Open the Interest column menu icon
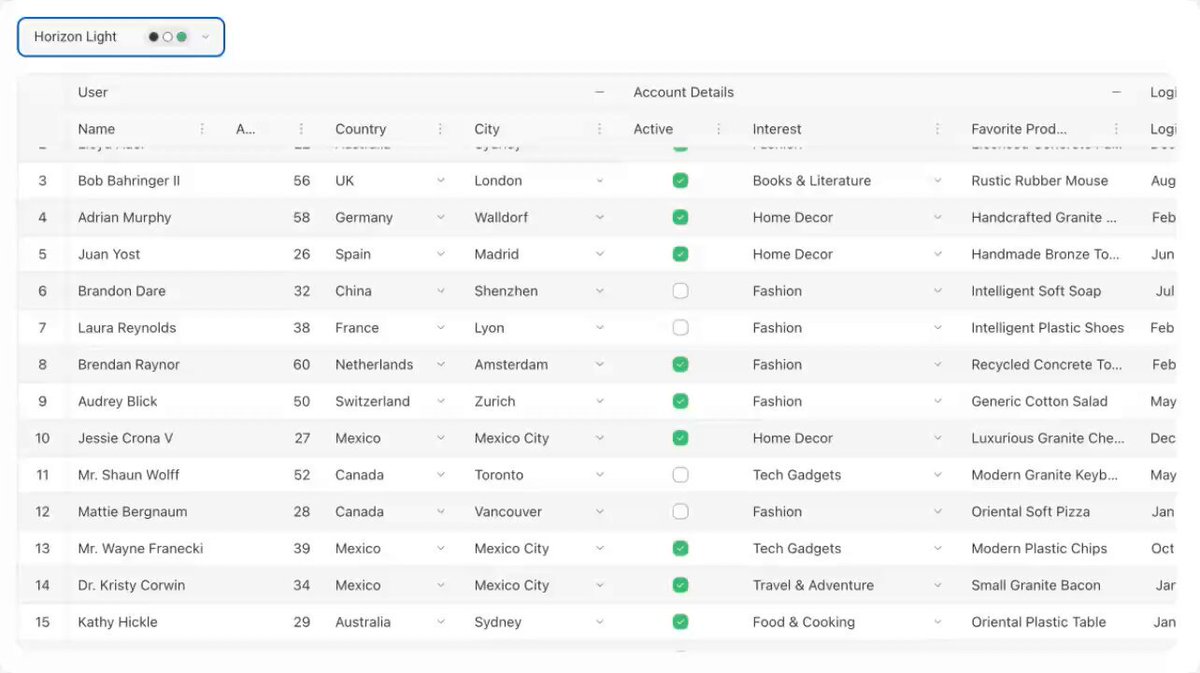The width and height of the screenshot is (1200, 673). pos(937,129)
